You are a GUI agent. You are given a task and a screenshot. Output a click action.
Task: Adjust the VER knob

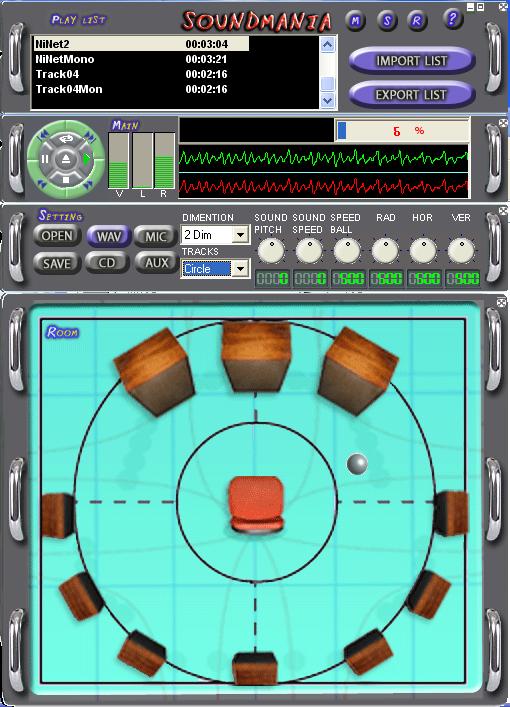(461, 250)
